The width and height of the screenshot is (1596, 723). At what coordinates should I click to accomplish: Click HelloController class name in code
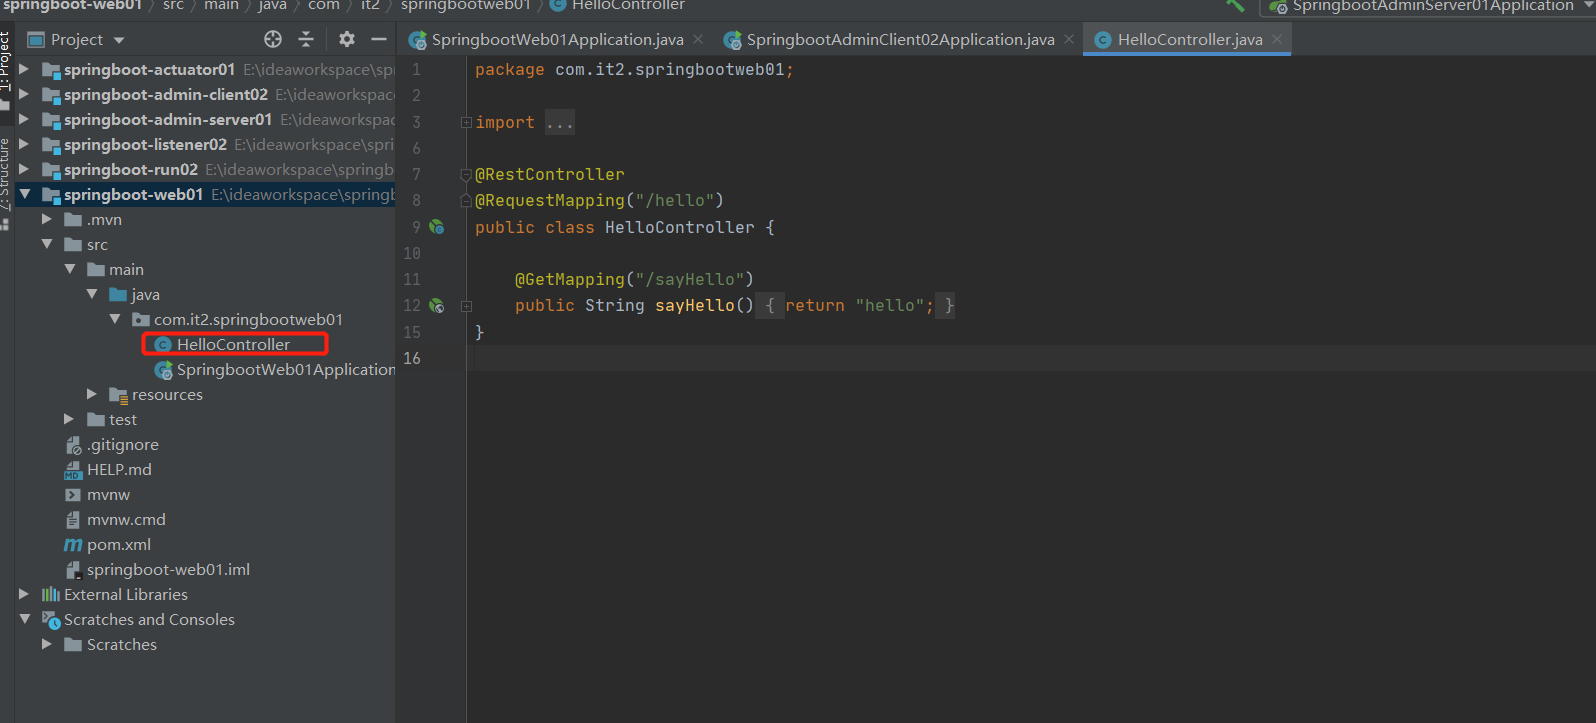click(x=680, y=228)
